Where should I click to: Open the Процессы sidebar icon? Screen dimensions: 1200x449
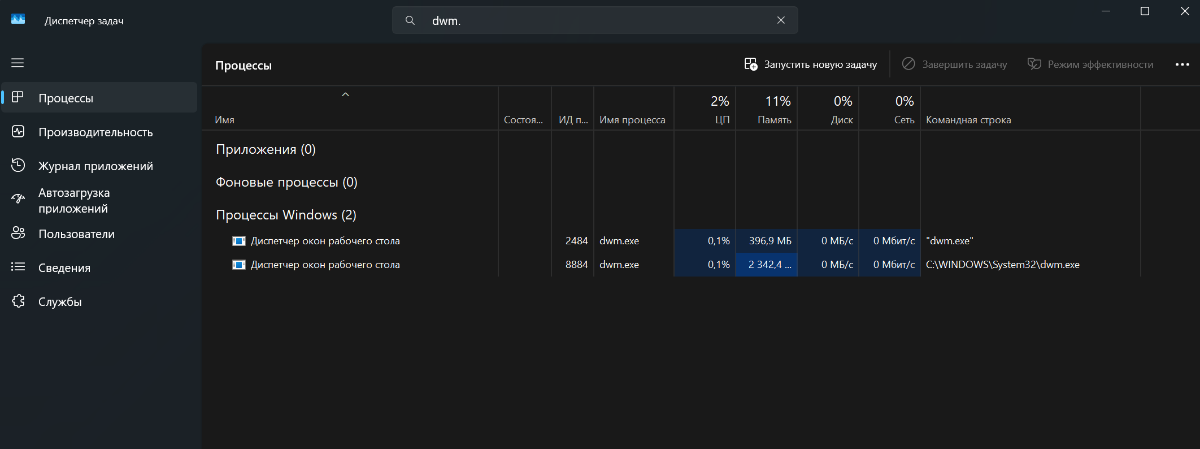17,97
